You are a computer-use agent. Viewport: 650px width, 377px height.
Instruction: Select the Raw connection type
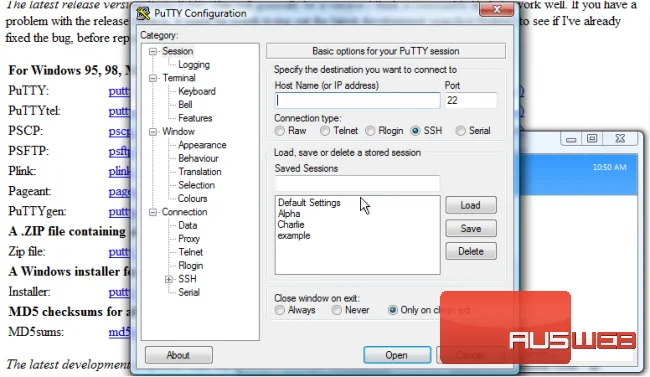pos(280,131)
